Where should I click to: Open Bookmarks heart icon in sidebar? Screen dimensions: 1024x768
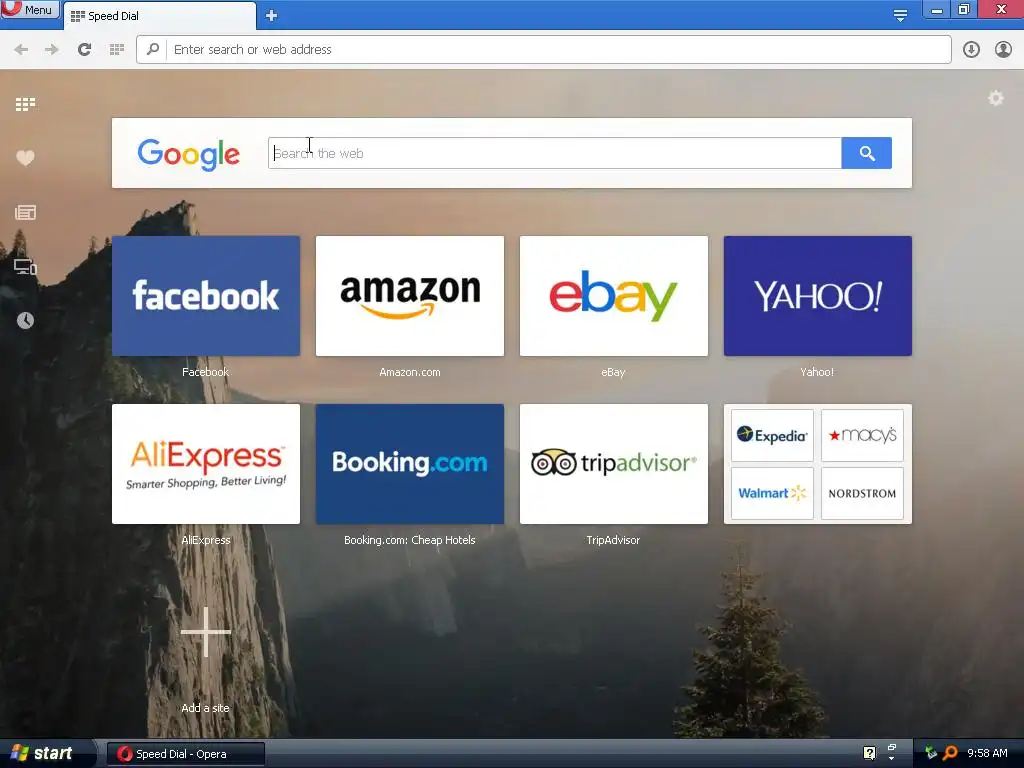(25, 158)
